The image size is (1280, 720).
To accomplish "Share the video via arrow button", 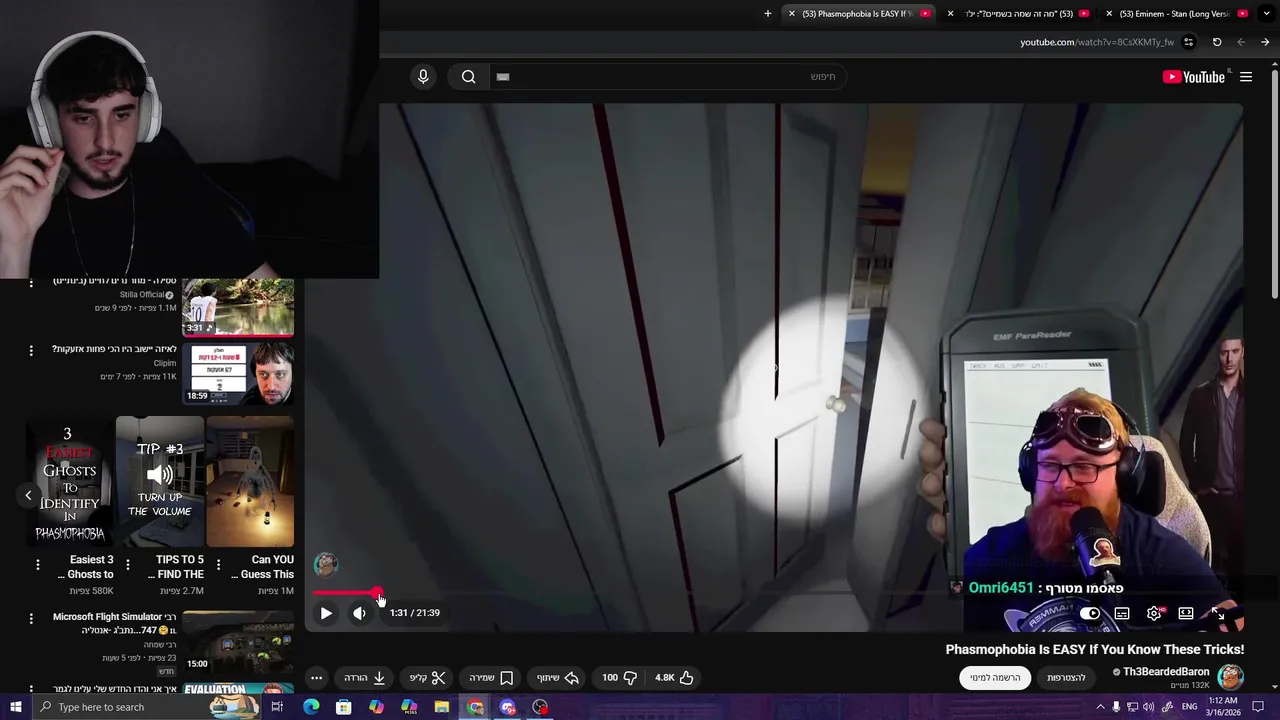I will (558, 677).
